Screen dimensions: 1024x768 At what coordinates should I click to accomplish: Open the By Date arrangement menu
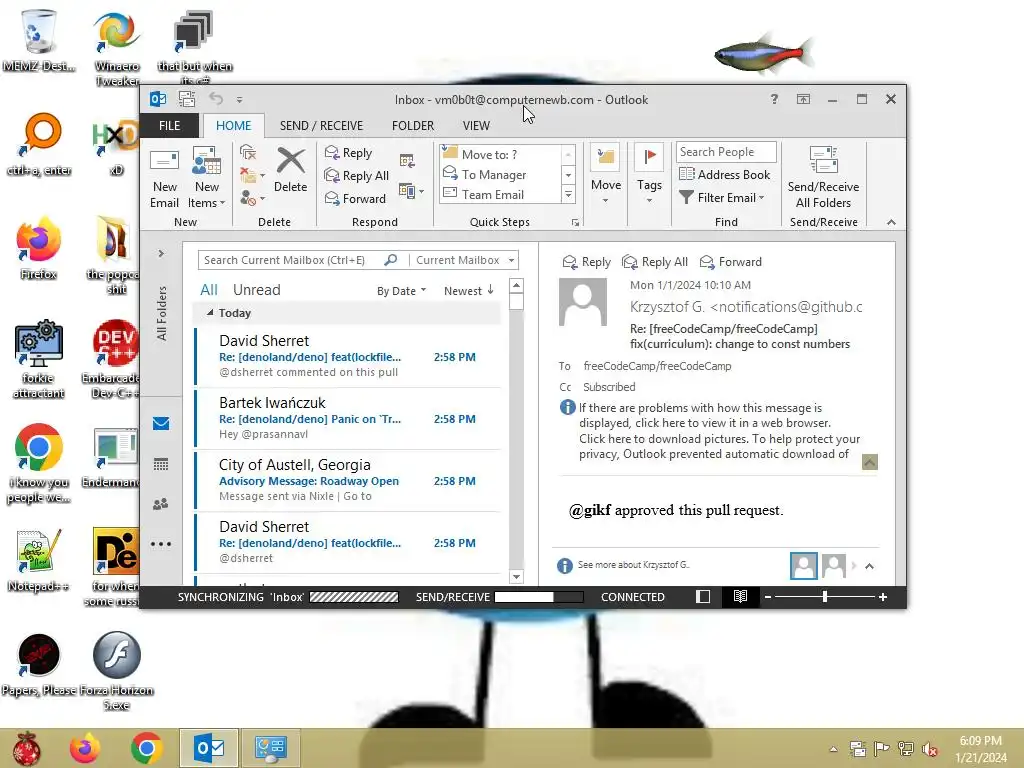click(401, 291)
